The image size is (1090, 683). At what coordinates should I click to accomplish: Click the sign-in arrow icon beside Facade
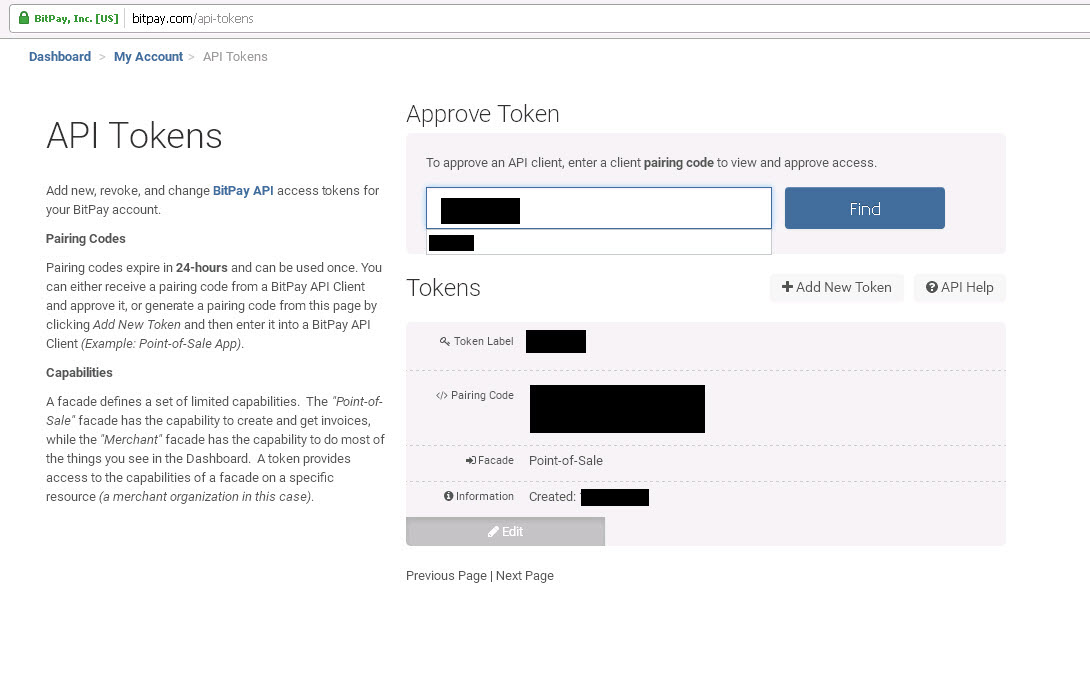471,460
